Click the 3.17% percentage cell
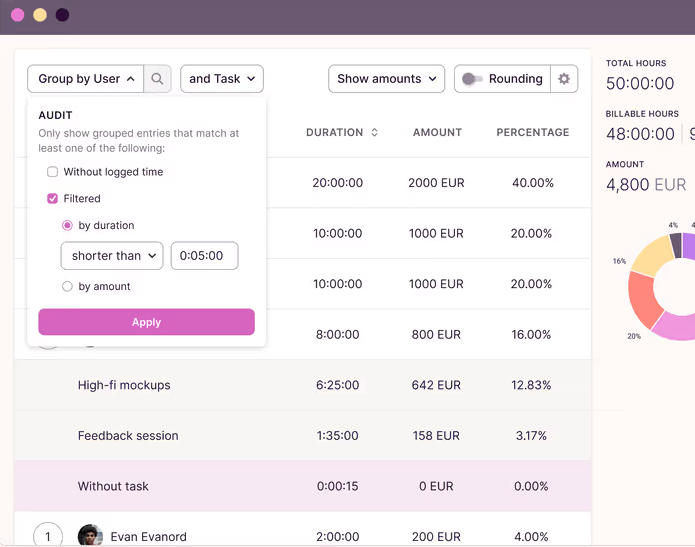Screen dimensions: 695x547 pyautogui.click(x=531, y=435)
